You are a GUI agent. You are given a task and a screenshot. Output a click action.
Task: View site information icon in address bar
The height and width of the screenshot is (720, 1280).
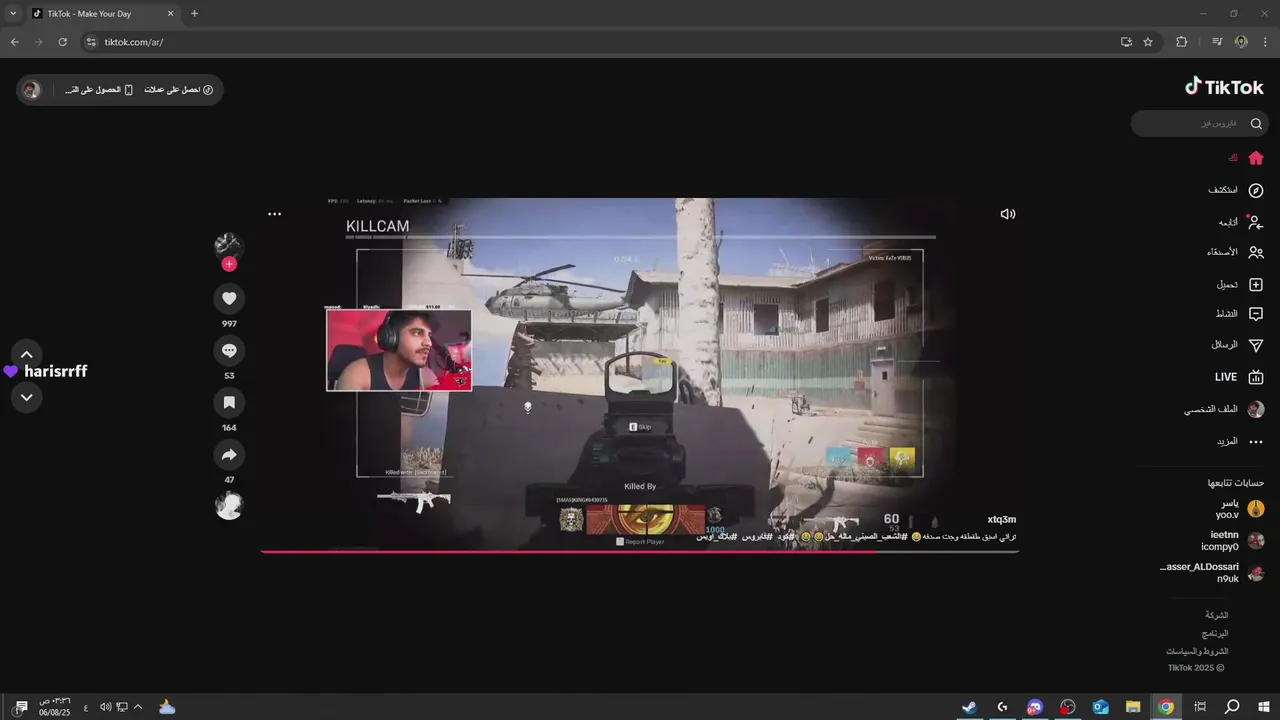[x=90, y=42]
